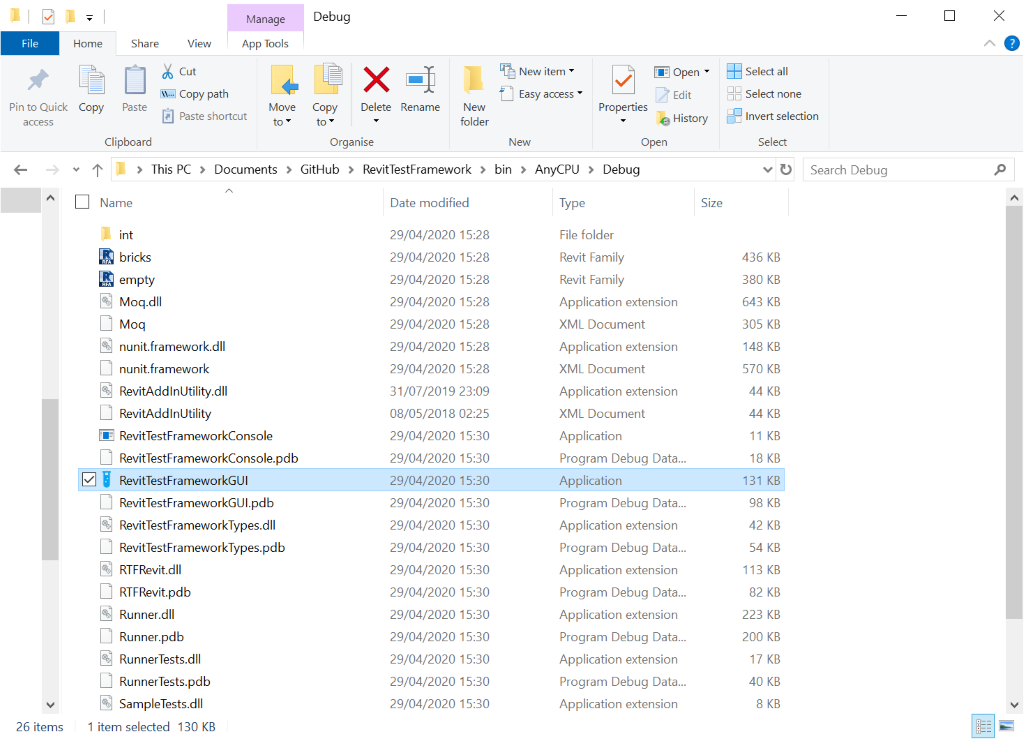Click the bricks Revit Family file icon
Screen dimensions: 1024x739
[106, 257]
